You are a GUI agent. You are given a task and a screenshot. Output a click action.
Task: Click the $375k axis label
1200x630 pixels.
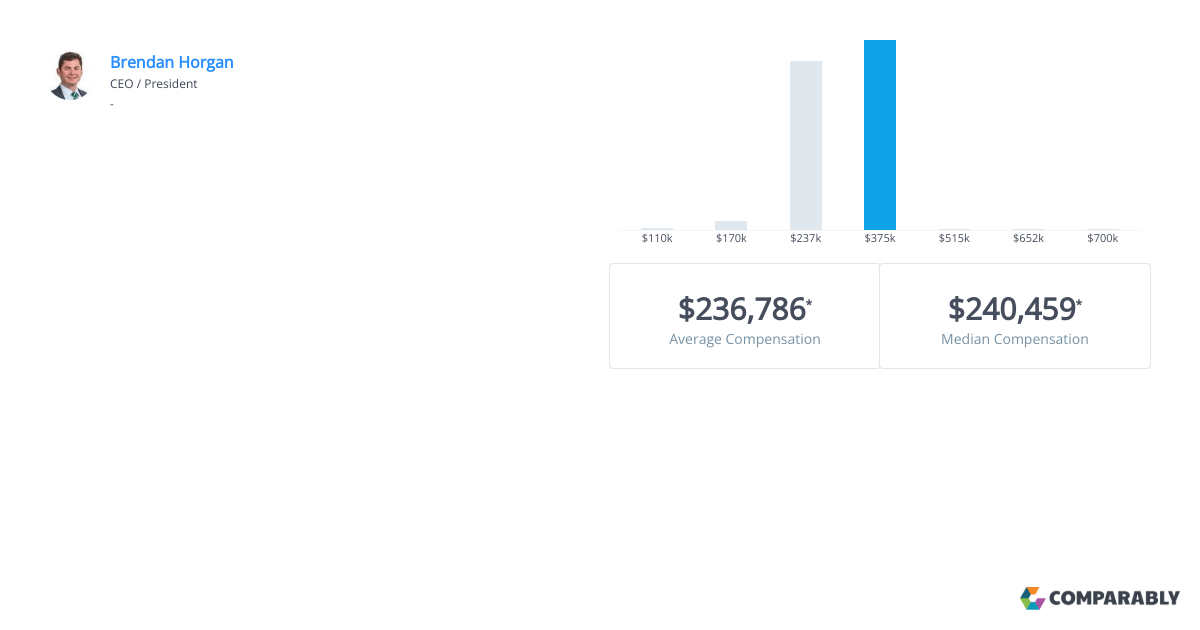880,239
